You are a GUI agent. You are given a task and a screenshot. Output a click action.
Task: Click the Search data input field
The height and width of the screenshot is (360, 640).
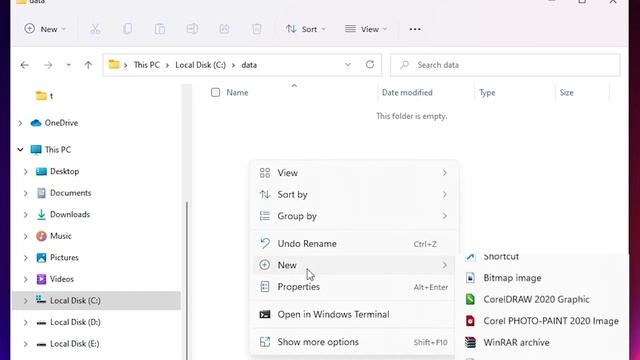click(505, 65)
